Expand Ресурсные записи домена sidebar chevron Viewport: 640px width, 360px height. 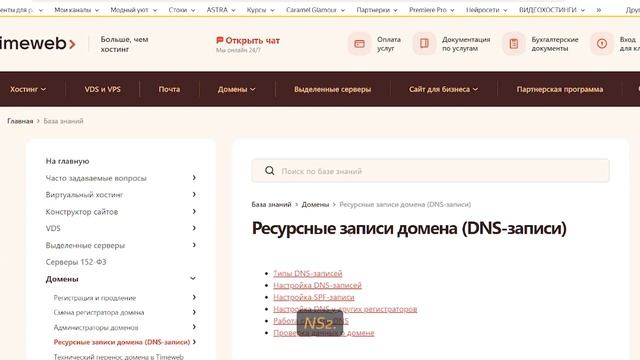coord(194,342)
